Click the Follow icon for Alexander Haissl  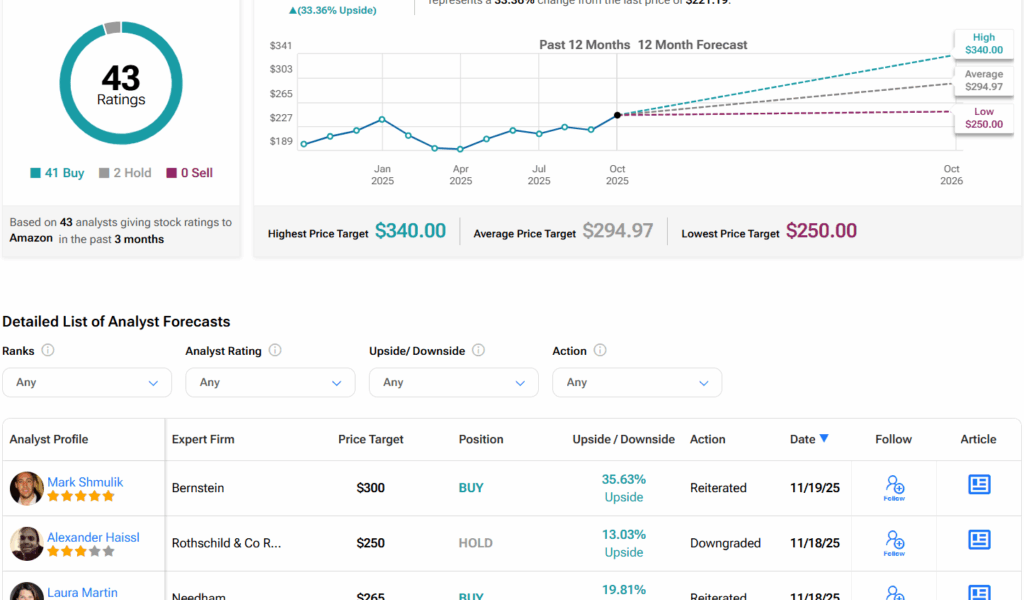894,542
